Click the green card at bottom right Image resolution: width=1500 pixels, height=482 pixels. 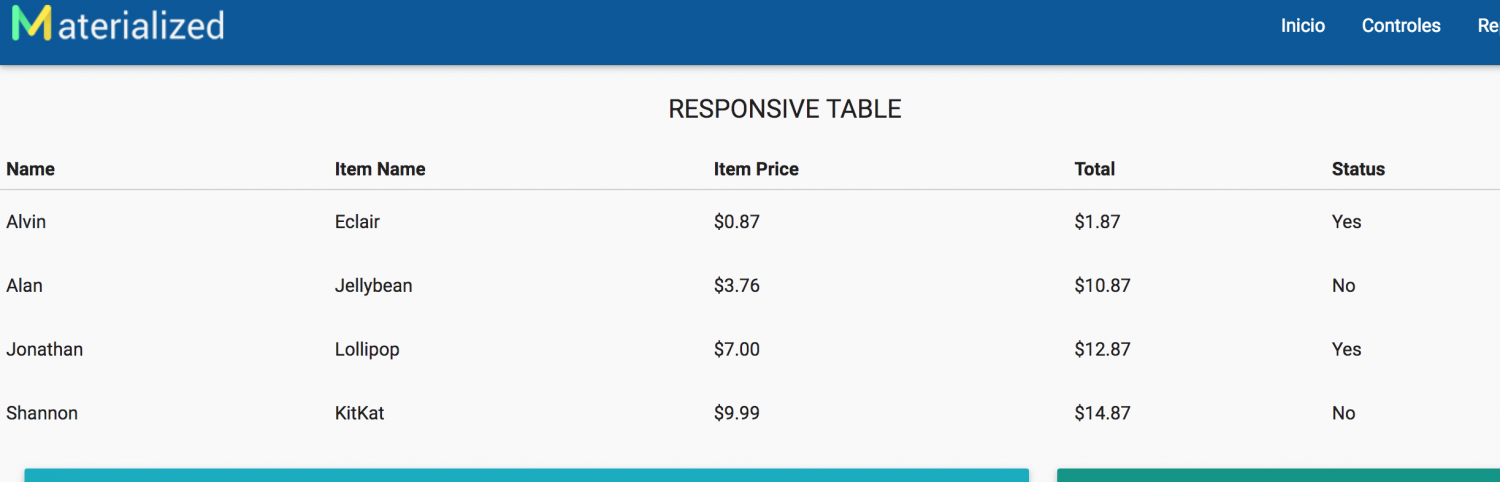point(1278,475)
